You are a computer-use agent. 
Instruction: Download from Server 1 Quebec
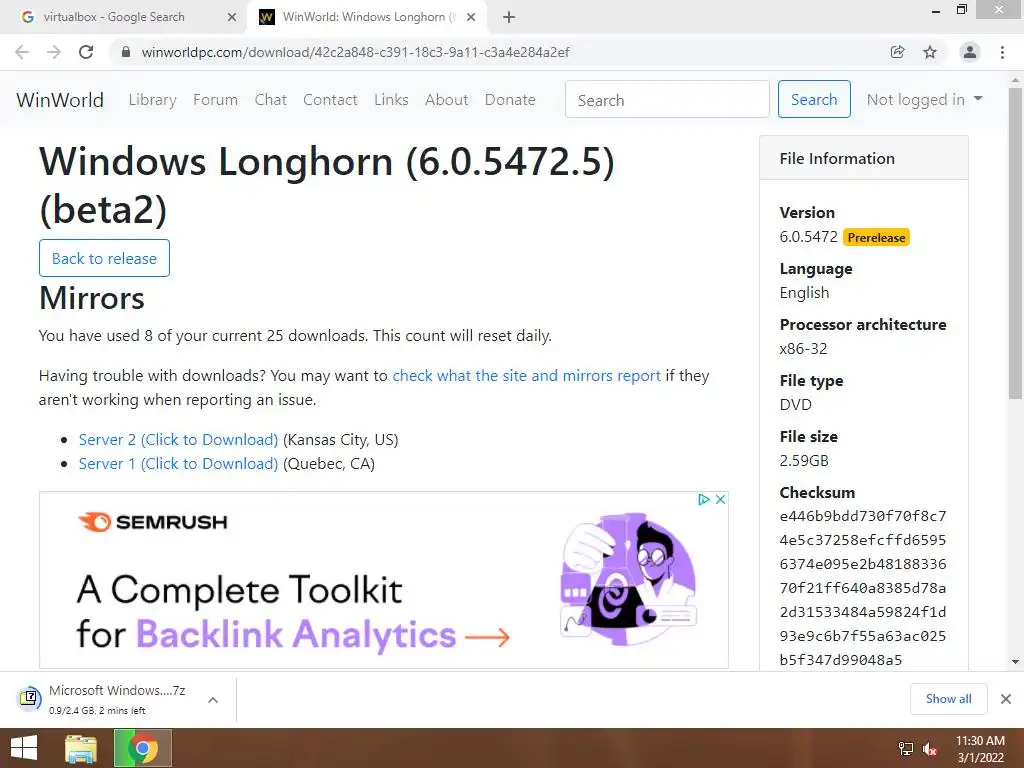pyautogui.click(x=178, y=464)
